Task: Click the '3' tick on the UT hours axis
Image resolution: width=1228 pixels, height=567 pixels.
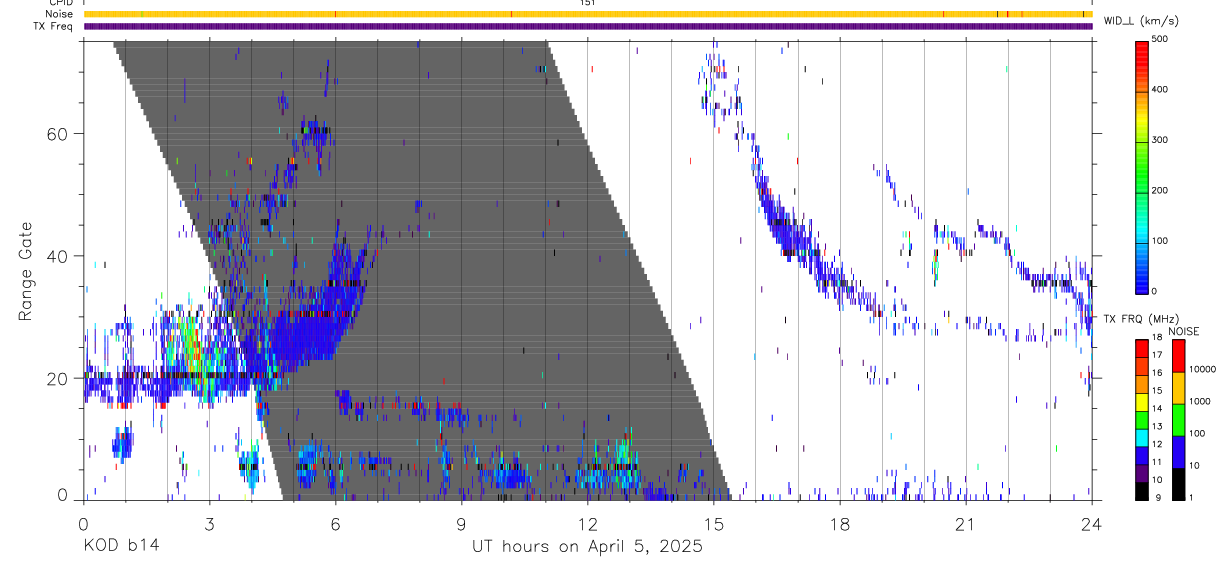Action: tap(209, 523)
